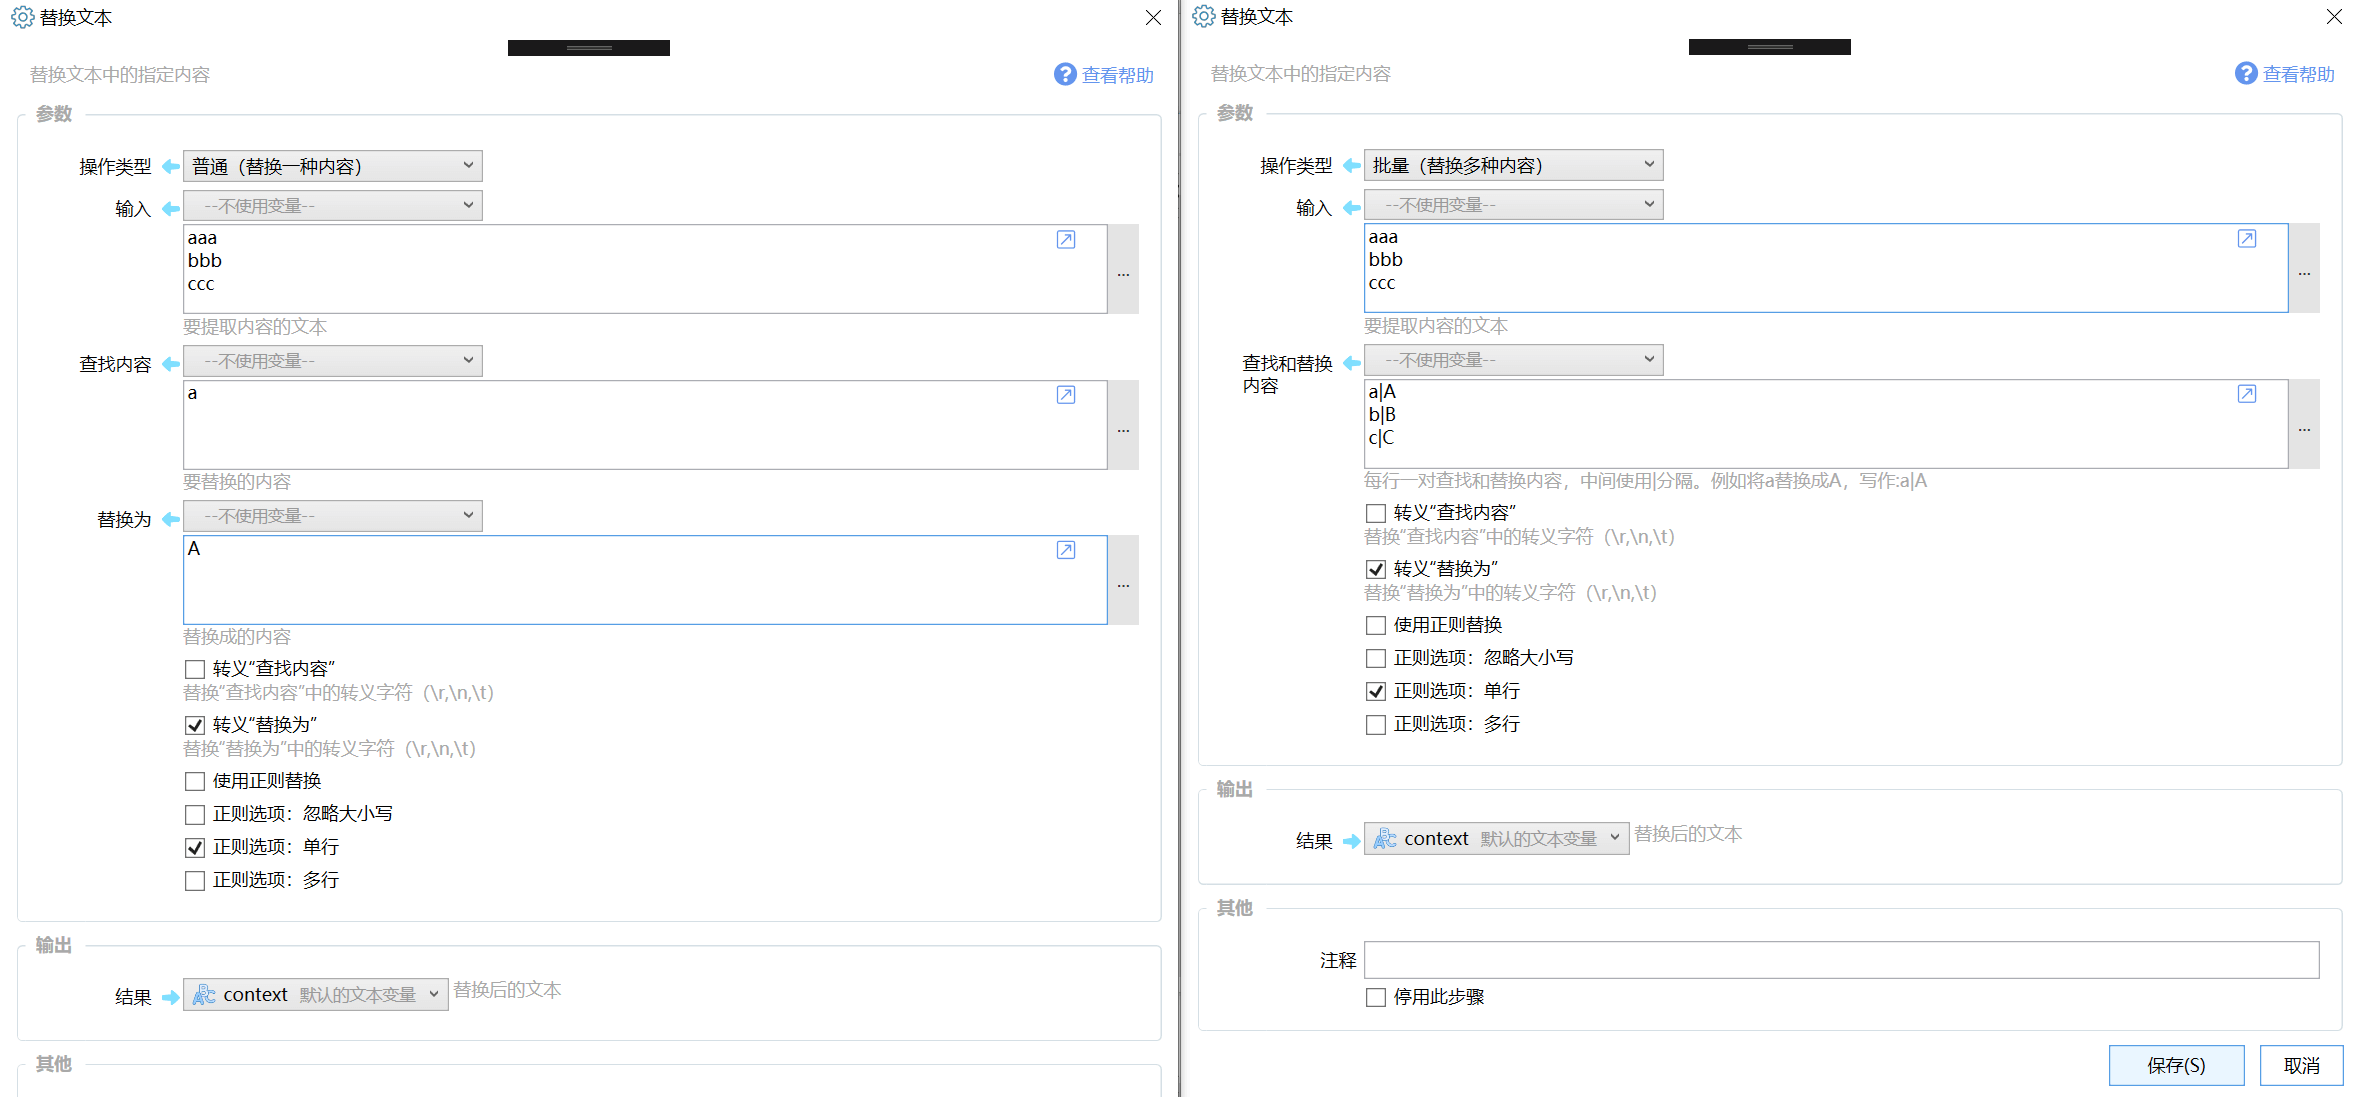Screen dimensions: 2355x1097
Task: Click blue help question mark icon in left dialog
Action: click(x=1065, y=75)
